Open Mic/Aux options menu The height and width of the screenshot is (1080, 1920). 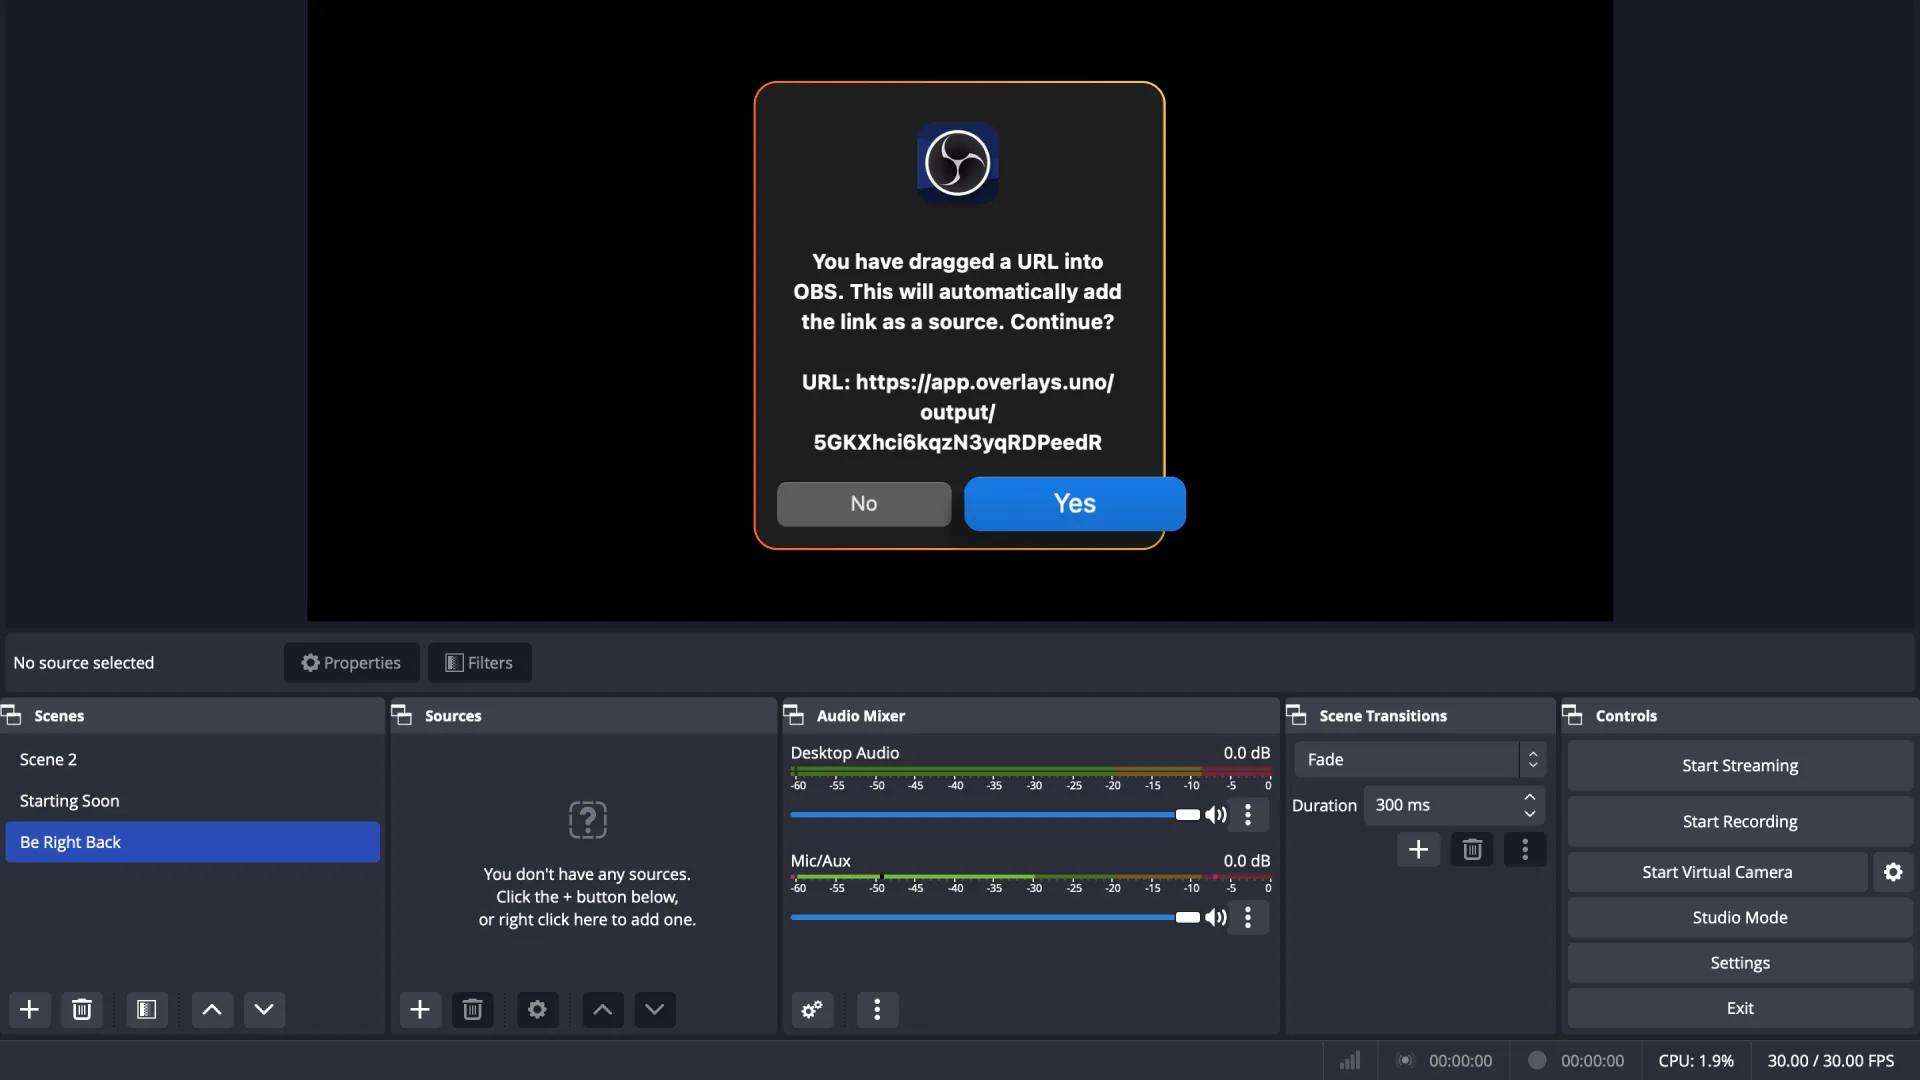pos(1248,917)
